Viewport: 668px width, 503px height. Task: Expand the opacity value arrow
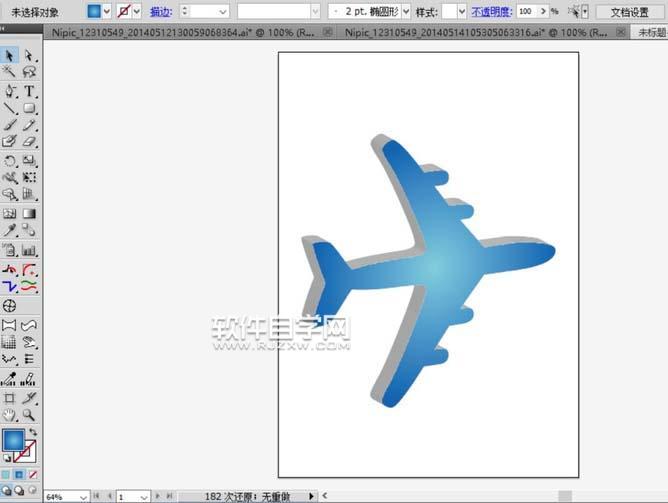coord(543,11)
